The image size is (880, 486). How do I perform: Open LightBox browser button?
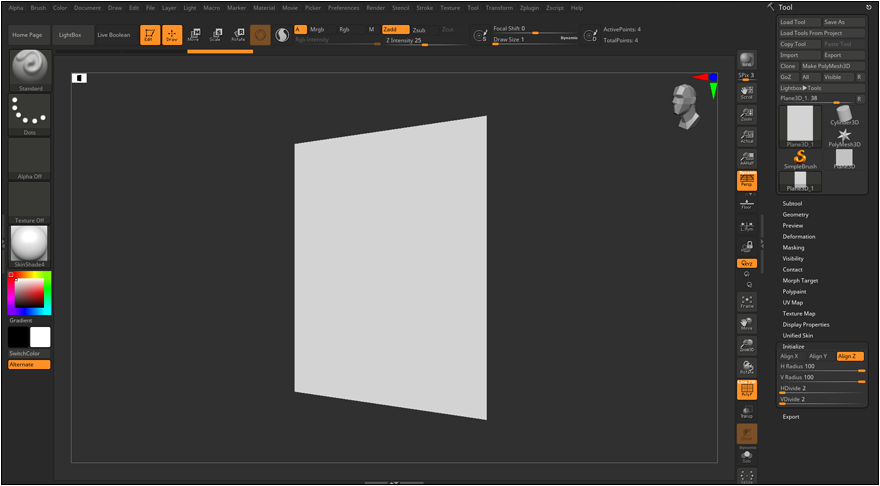point(70,35)
